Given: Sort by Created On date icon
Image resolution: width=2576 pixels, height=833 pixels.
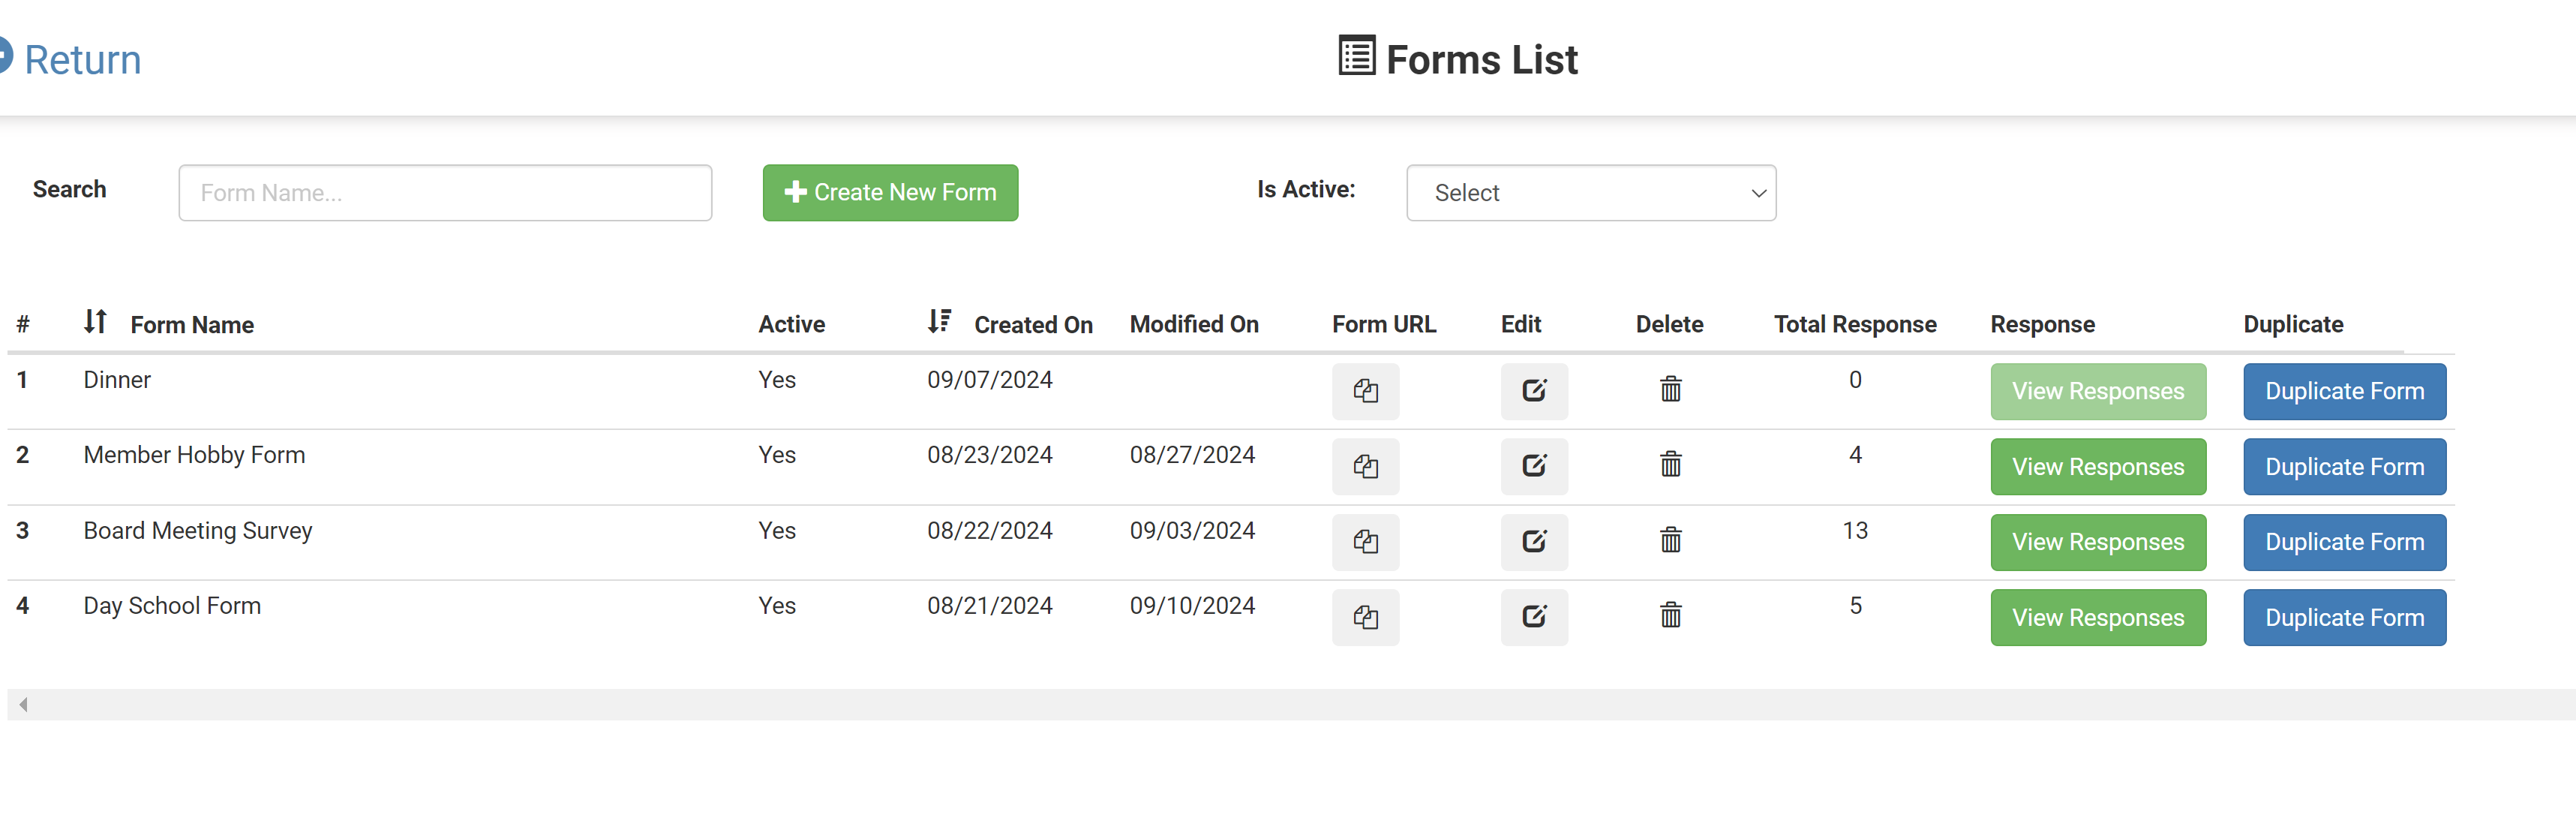Looking at the screenshot, I should coord(938,322).
